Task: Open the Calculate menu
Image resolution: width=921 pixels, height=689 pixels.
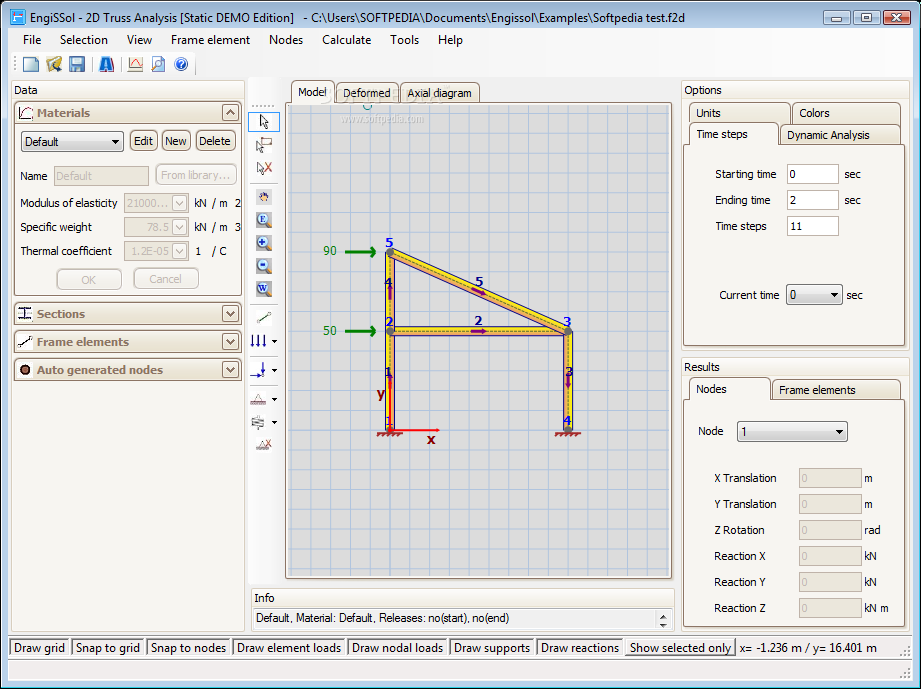Action: pyautogui.click(x=347, y=40)
